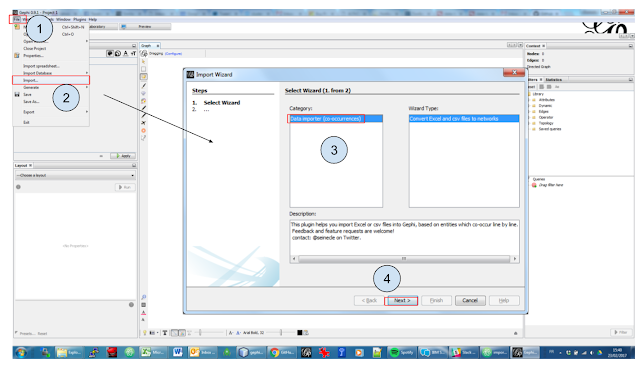Click the size ranking icon in Appearance panel
The height and width of the screenshot is (382, 640).
(x=118, y=53)
